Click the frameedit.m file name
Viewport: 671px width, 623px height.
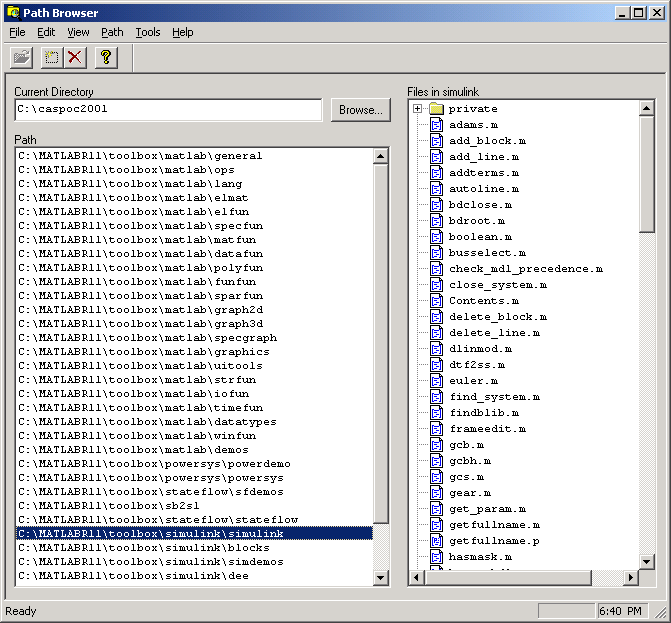pos(487,429)
